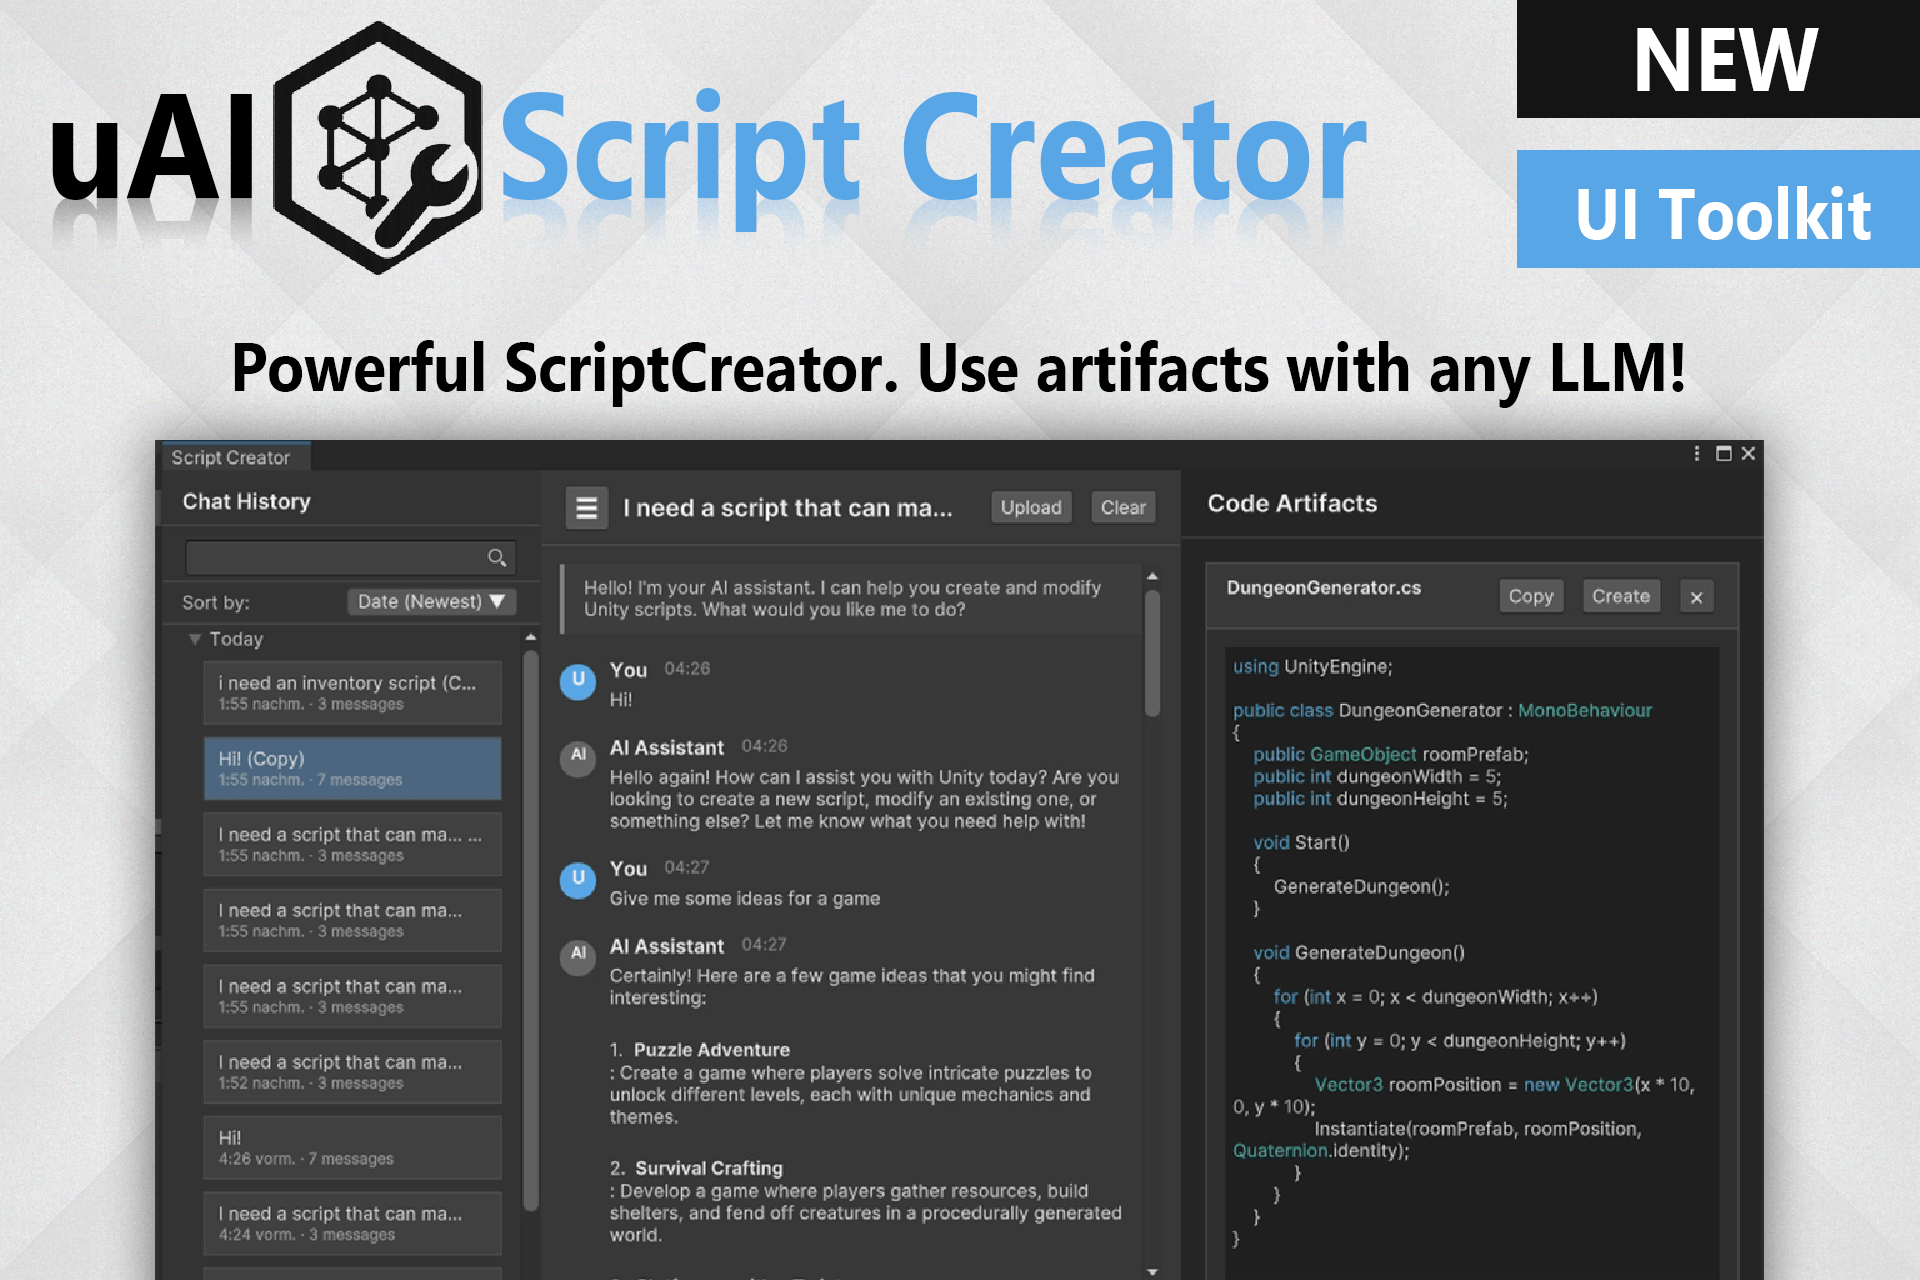This screenshot has width=1920, height=1280.
Task: Click the AI Assistant avatar icon
Action: coord(577,758)
